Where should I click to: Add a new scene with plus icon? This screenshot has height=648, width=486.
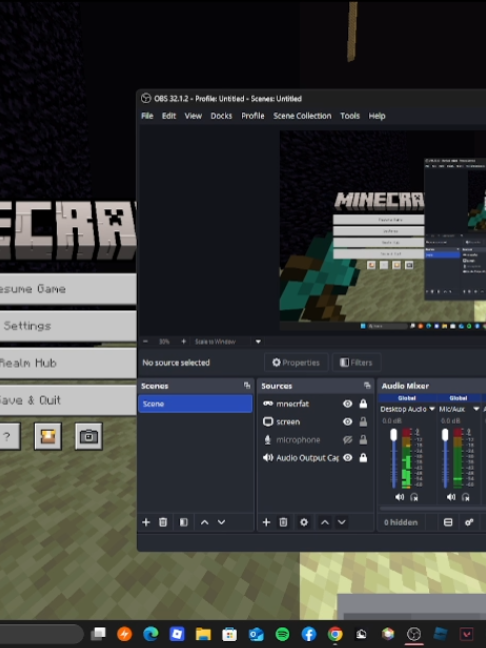pos(146,522)
